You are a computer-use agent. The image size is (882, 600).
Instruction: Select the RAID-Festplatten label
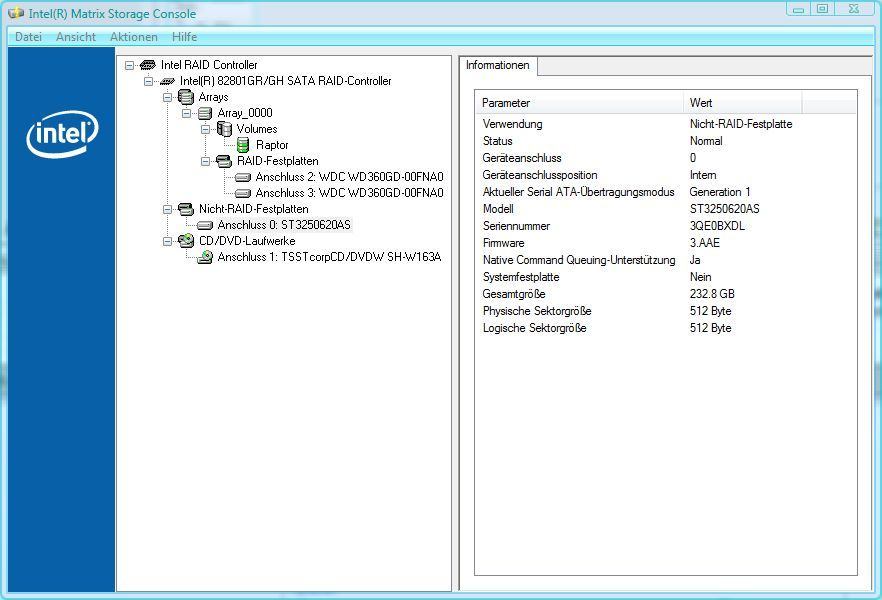tap(278, 161)
